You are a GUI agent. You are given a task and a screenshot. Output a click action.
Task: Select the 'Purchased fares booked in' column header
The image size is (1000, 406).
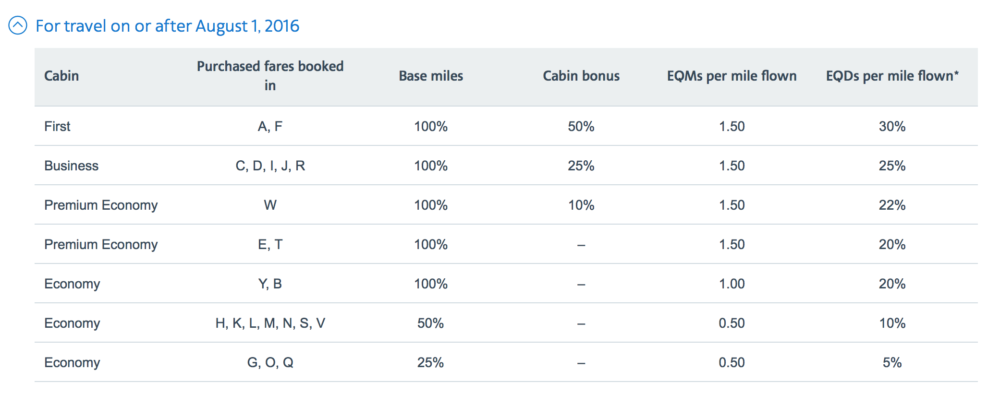(x=270, y=76)
